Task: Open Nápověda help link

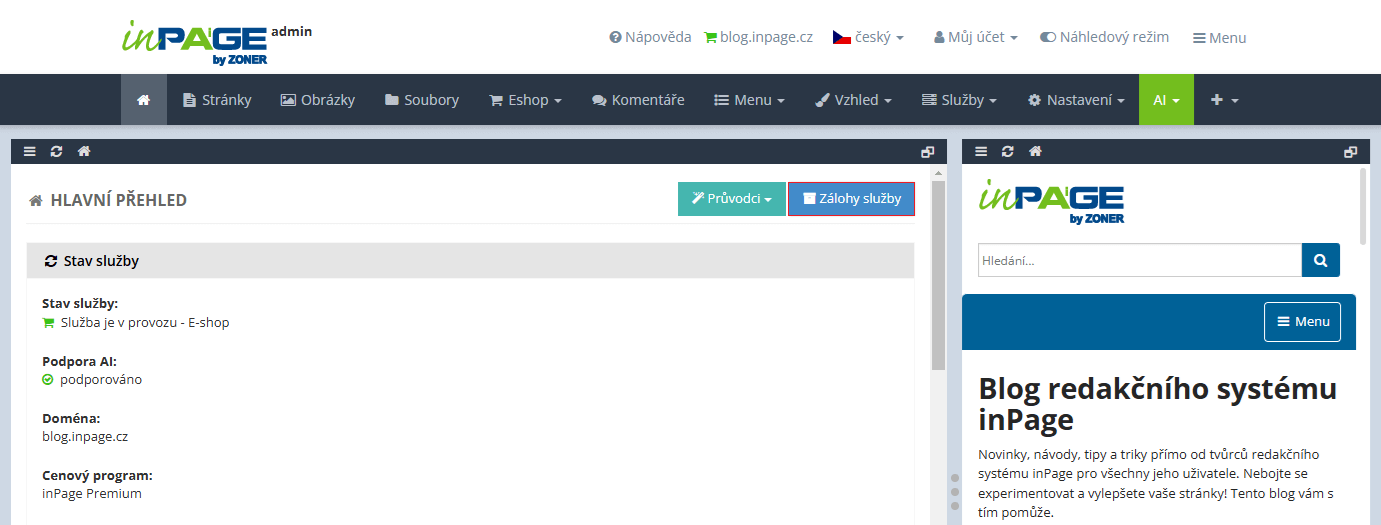Action: (650, 37)
